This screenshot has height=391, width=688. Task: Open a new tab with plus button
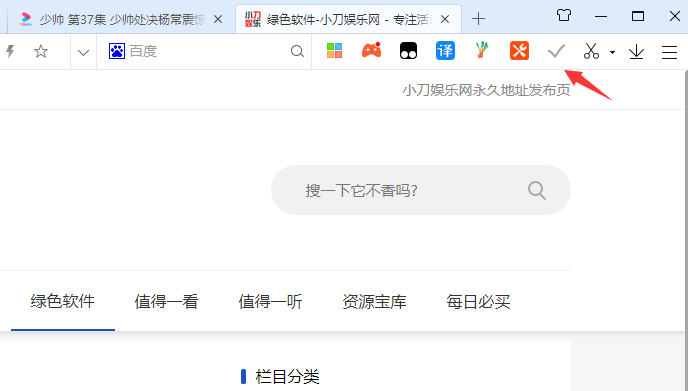478,19
